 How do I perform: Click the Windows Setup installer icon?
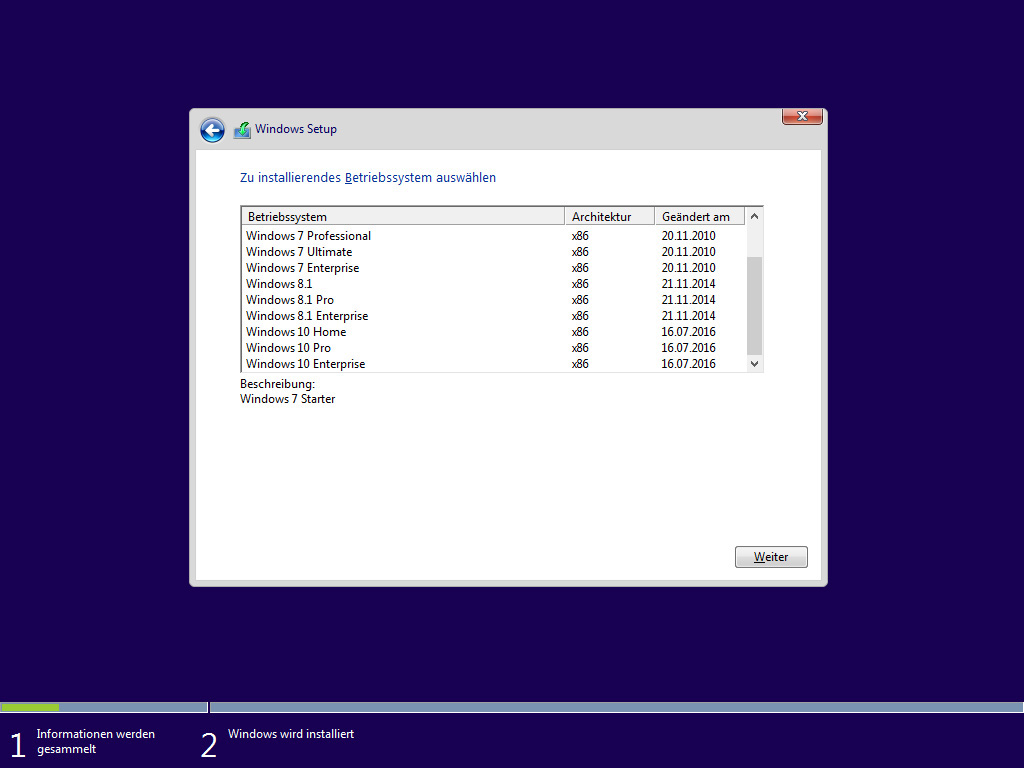point(242,130)
